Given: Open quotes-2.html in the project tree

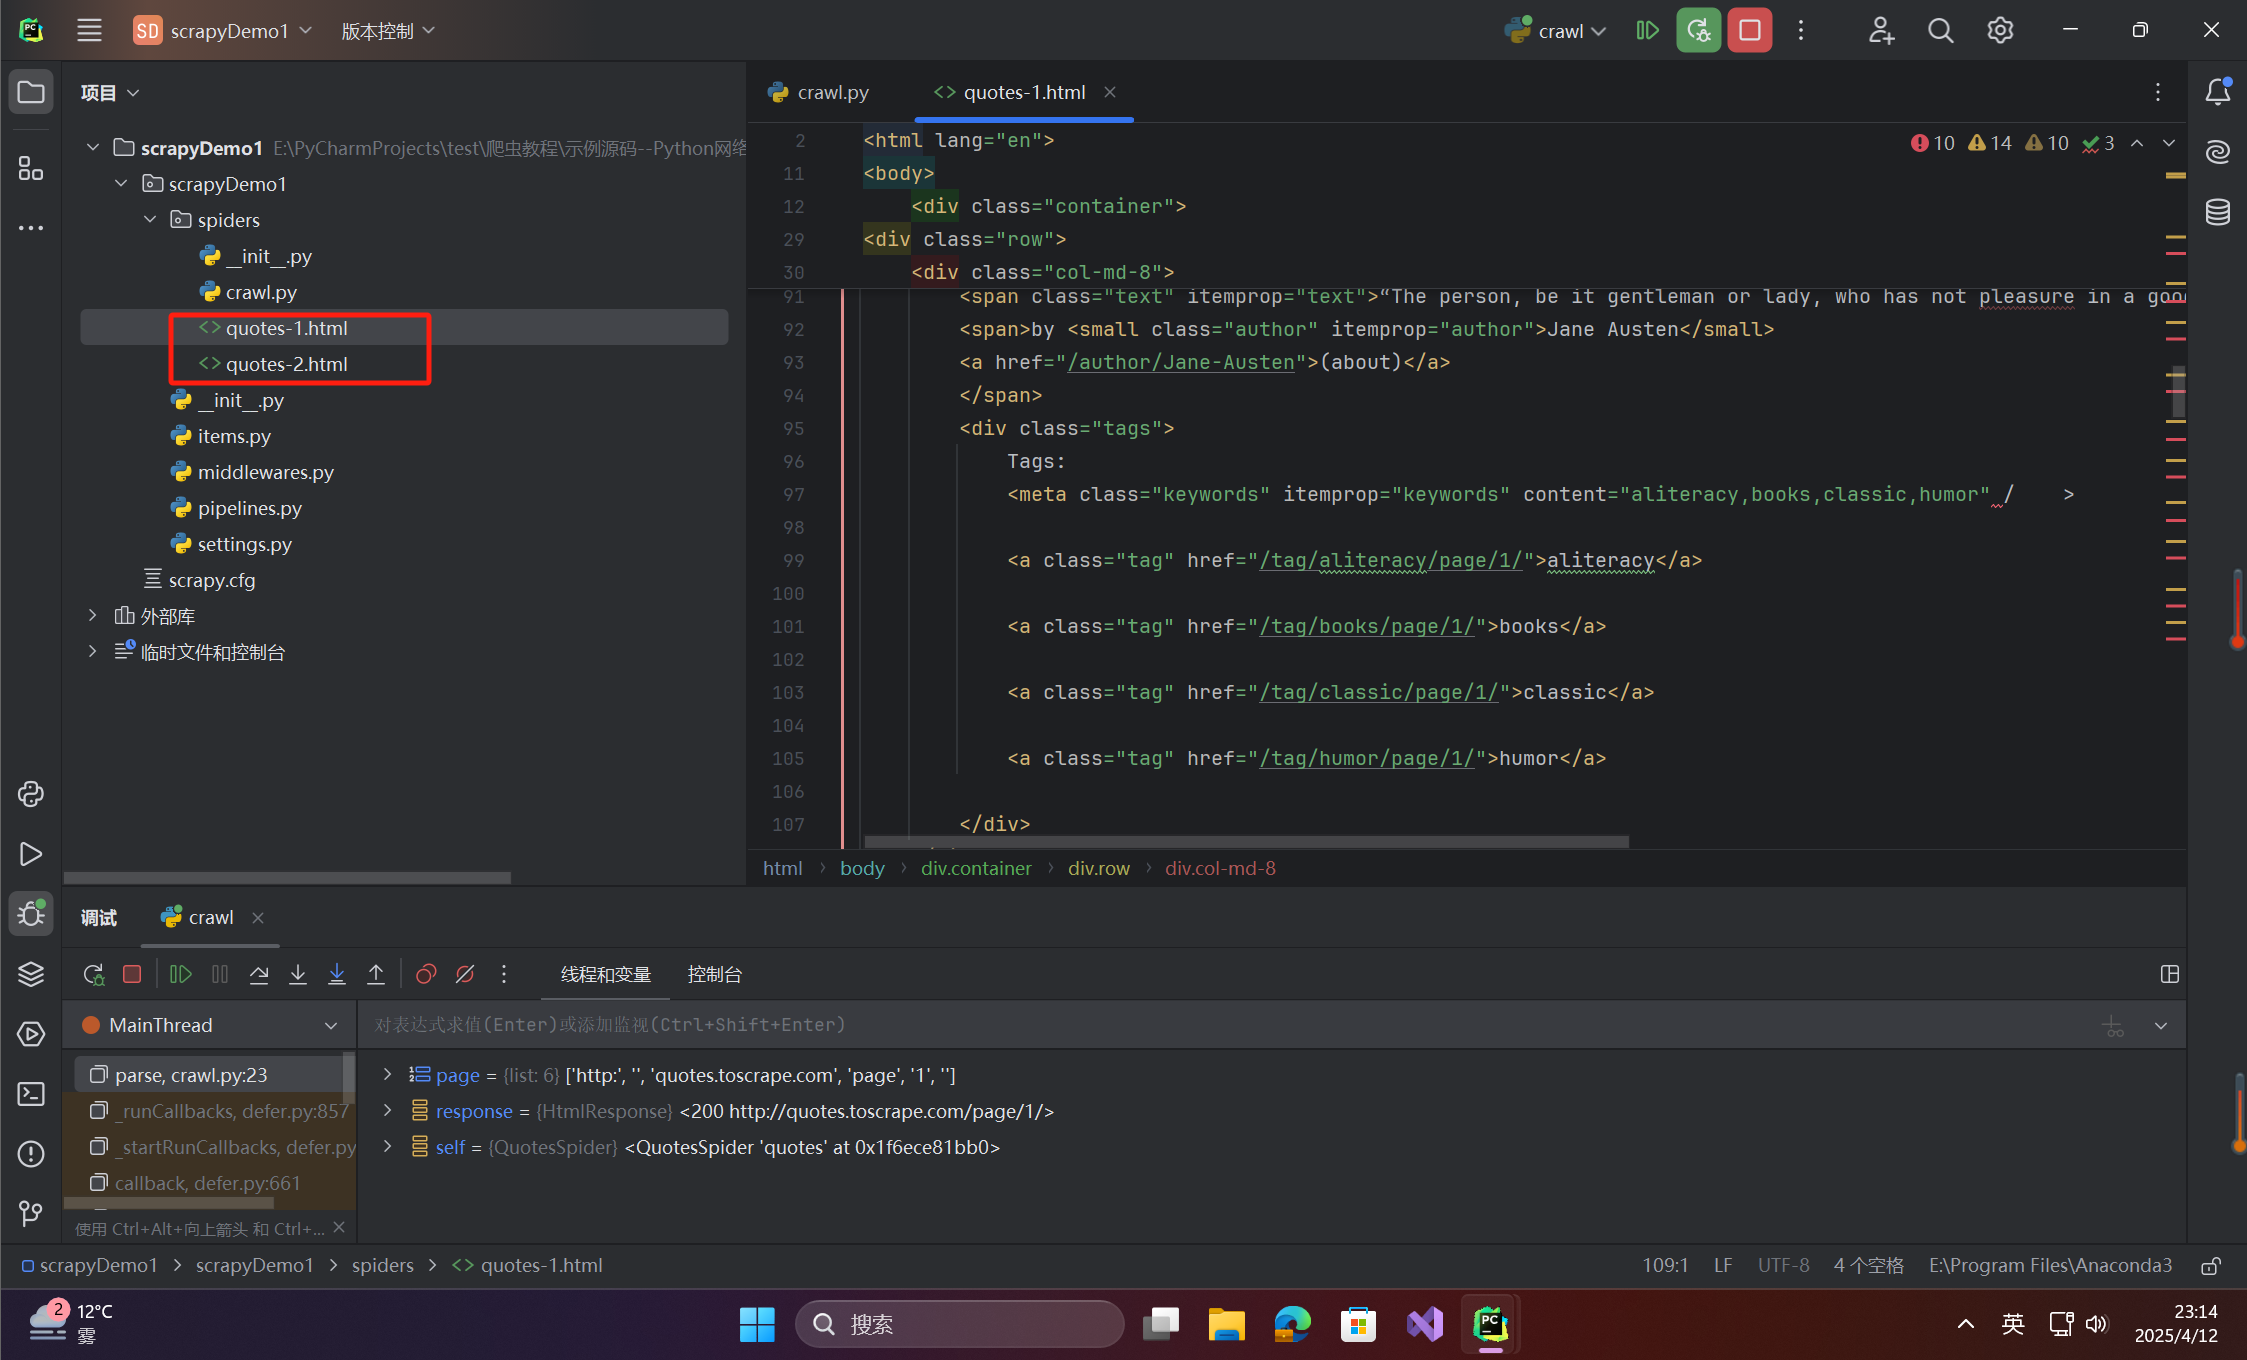Looking at the screenshot, I should (x=286, y=364).
